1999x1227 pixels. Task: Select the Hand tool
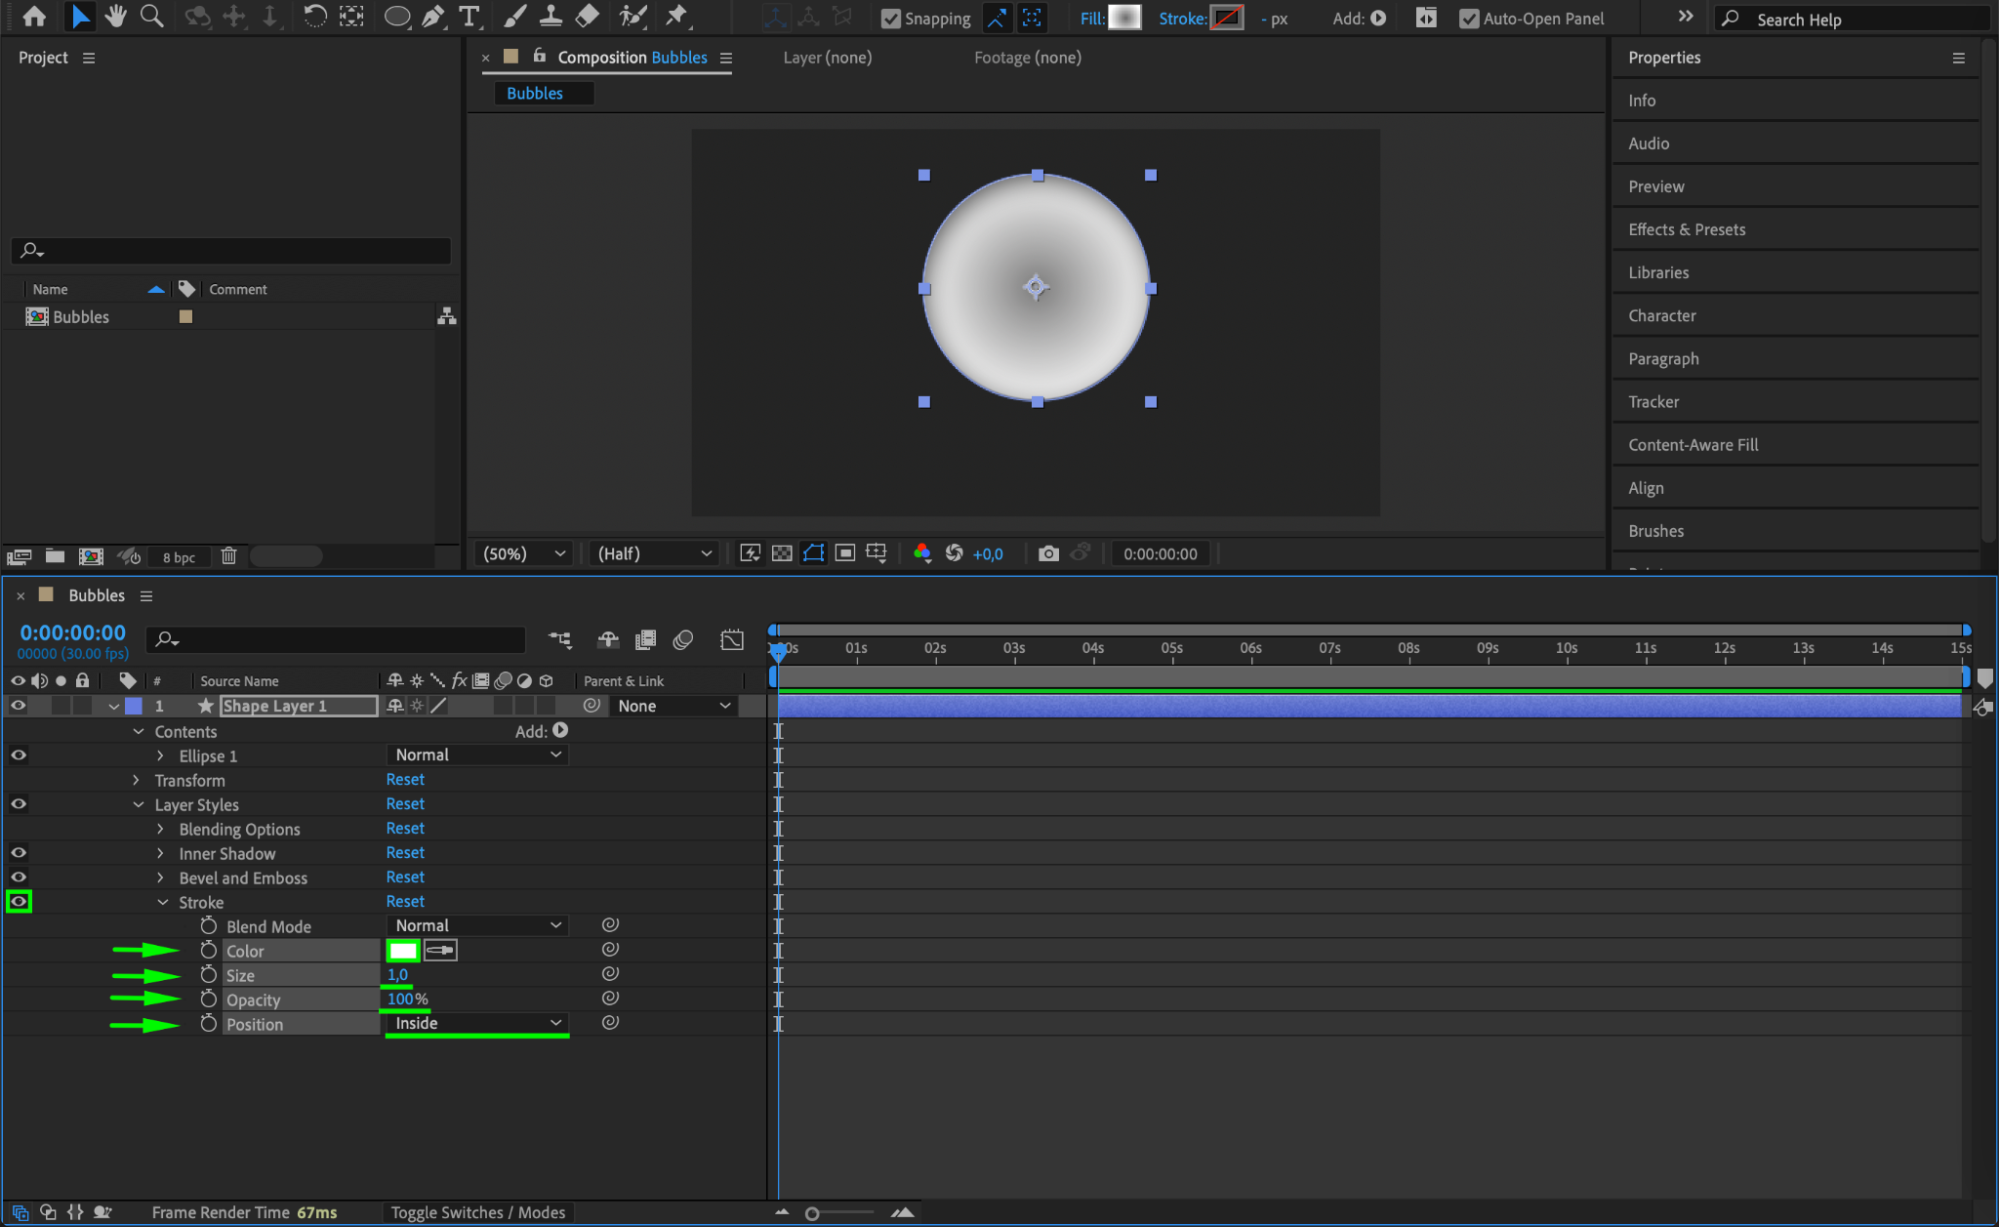coord(116,16)
